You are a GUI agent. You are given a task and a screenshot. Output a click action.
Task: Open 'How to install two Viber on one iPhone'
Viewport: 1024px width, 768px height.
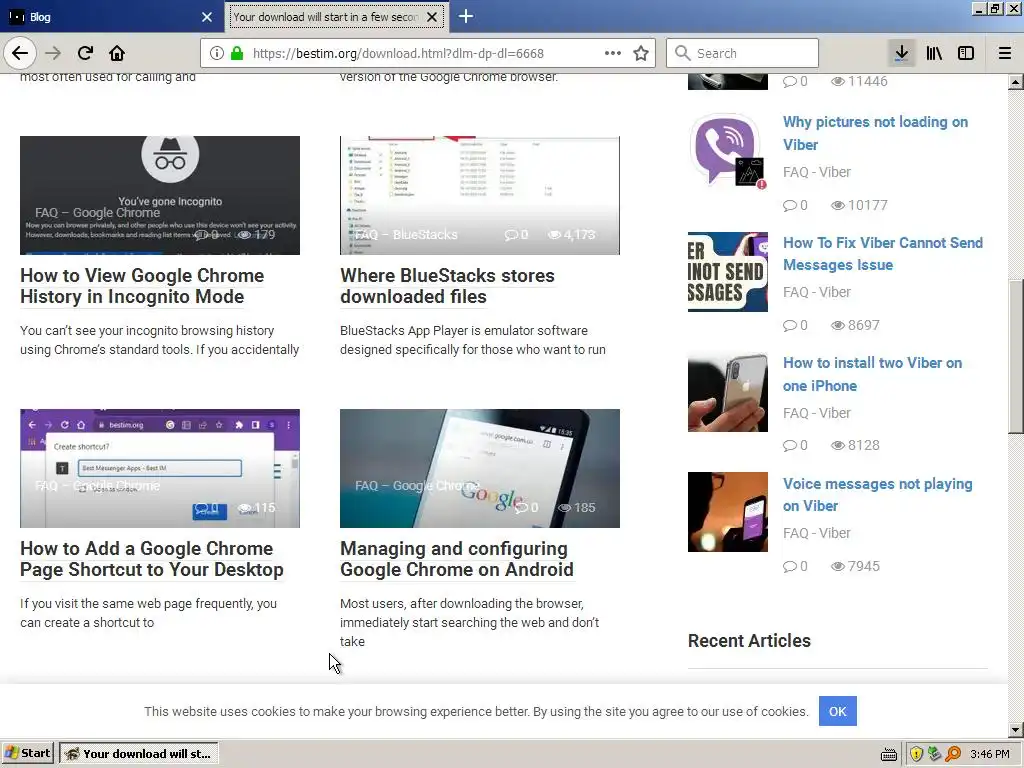872,374
